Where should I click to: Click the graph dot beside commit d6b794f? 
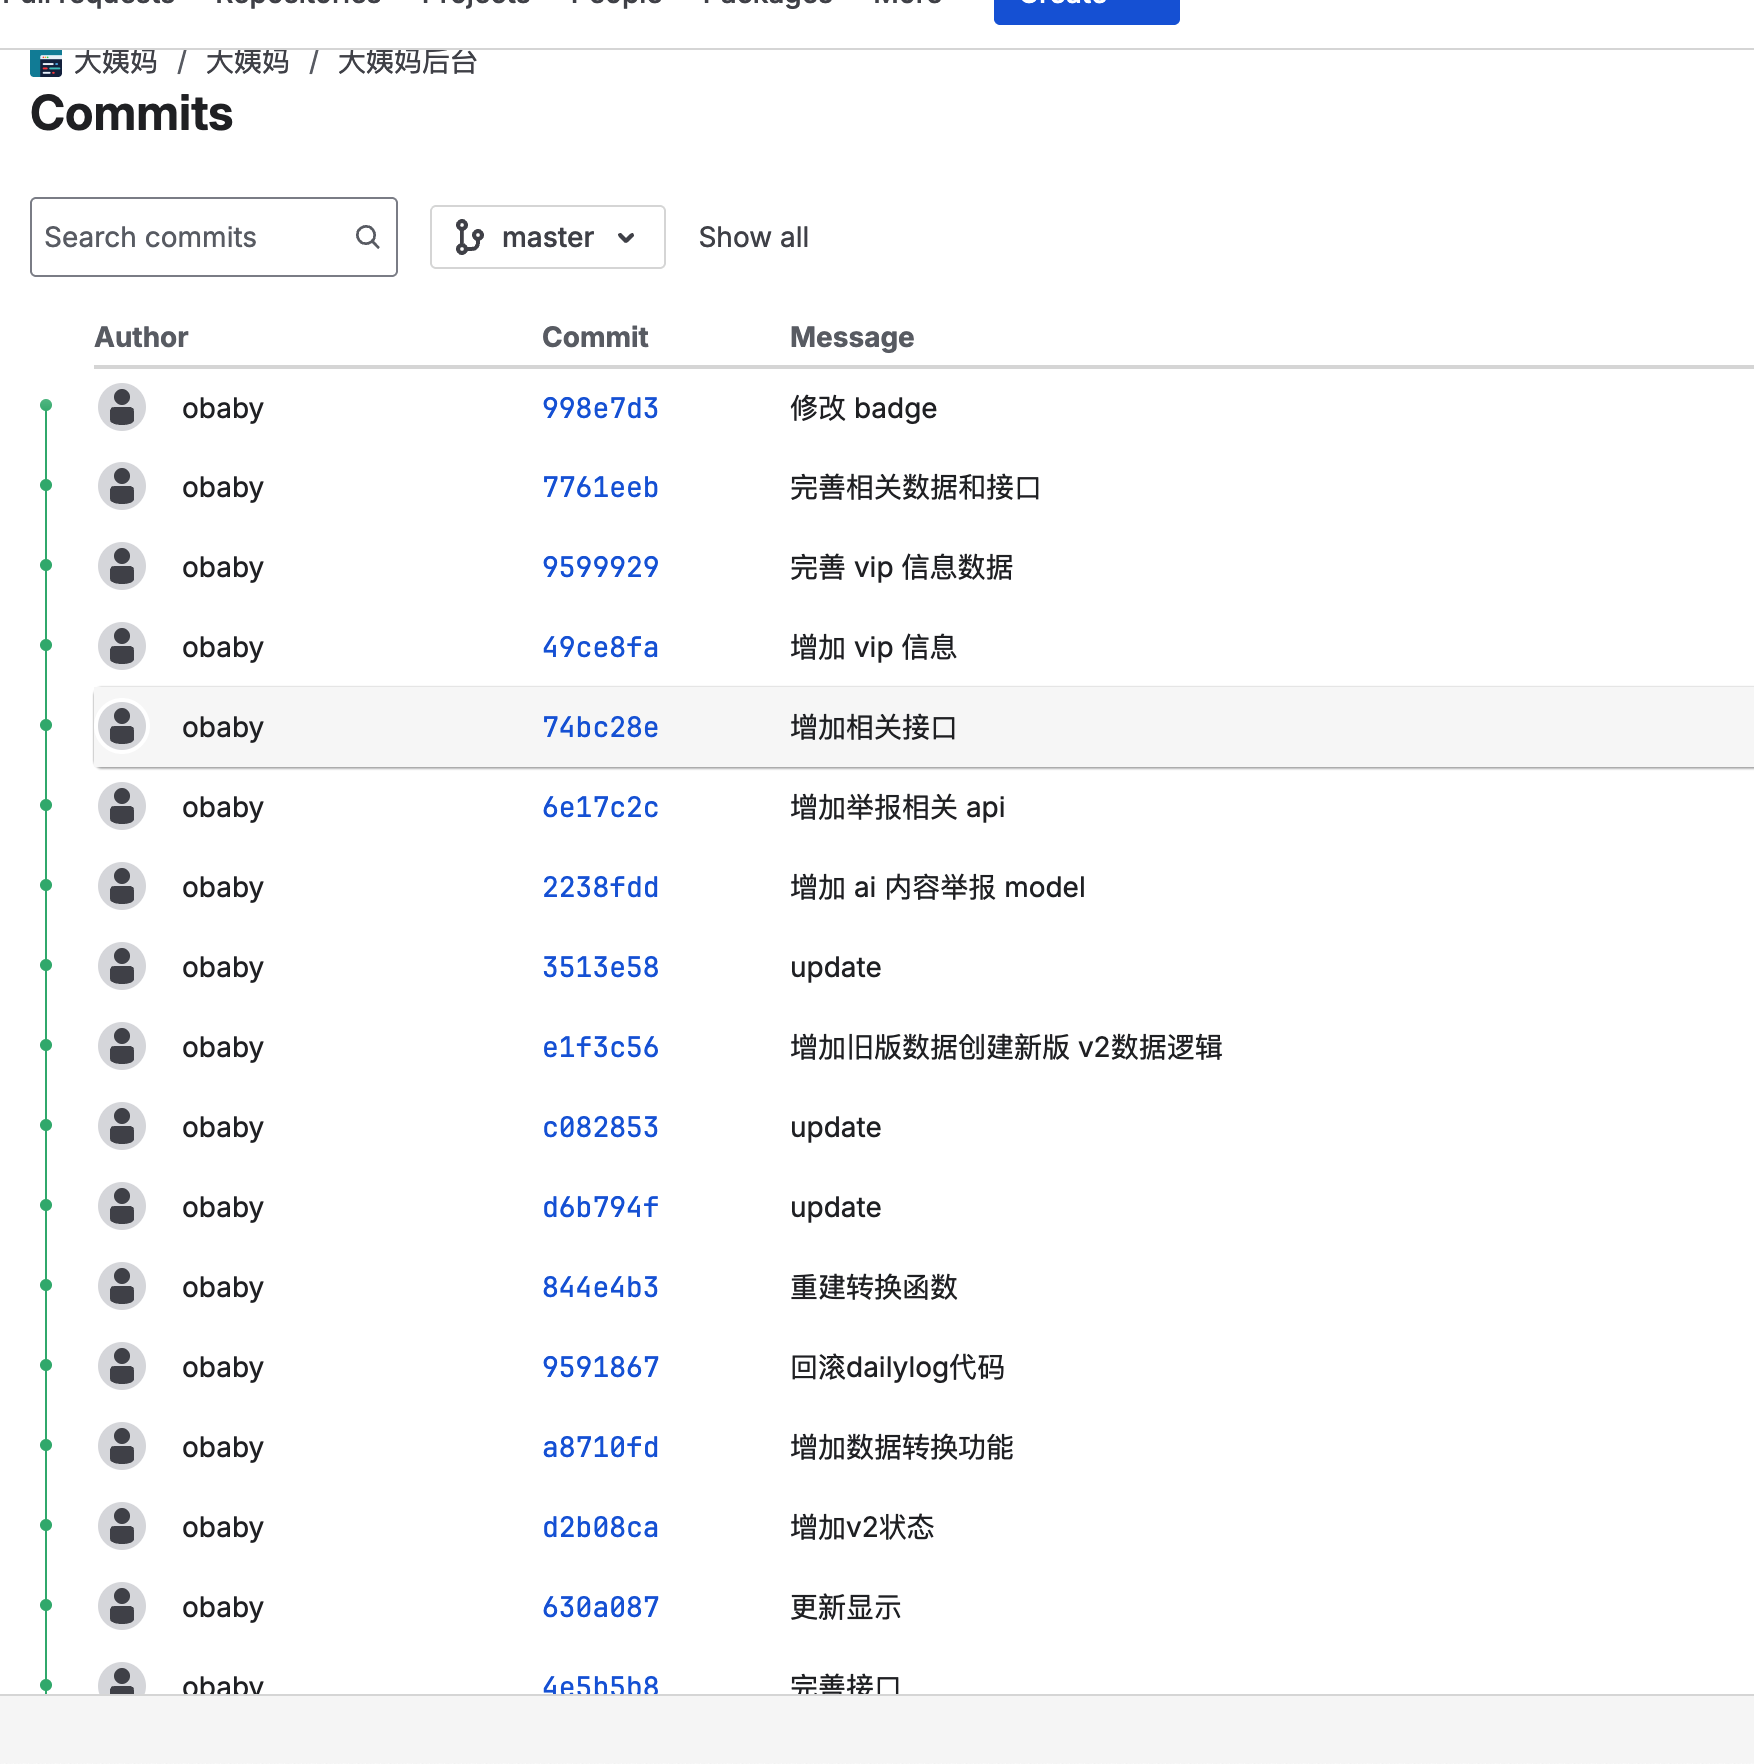pyautogui.click(x=46, y=1206)
